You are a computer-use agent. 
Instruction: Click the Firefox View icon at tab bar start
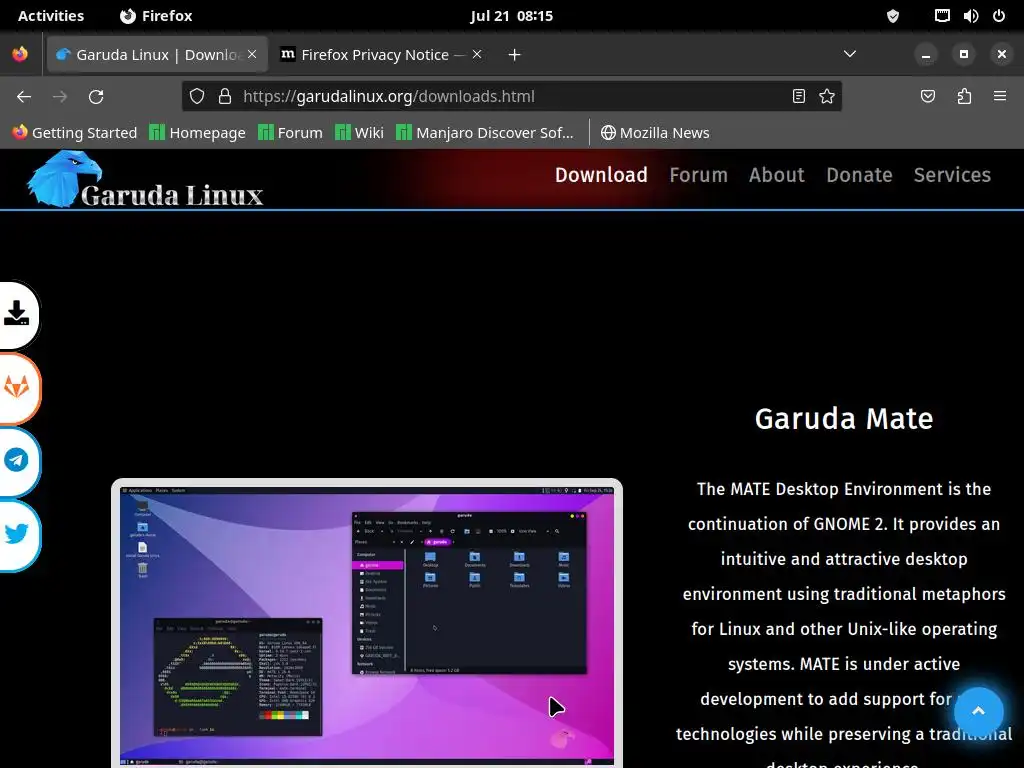click(x=20, y=54)
